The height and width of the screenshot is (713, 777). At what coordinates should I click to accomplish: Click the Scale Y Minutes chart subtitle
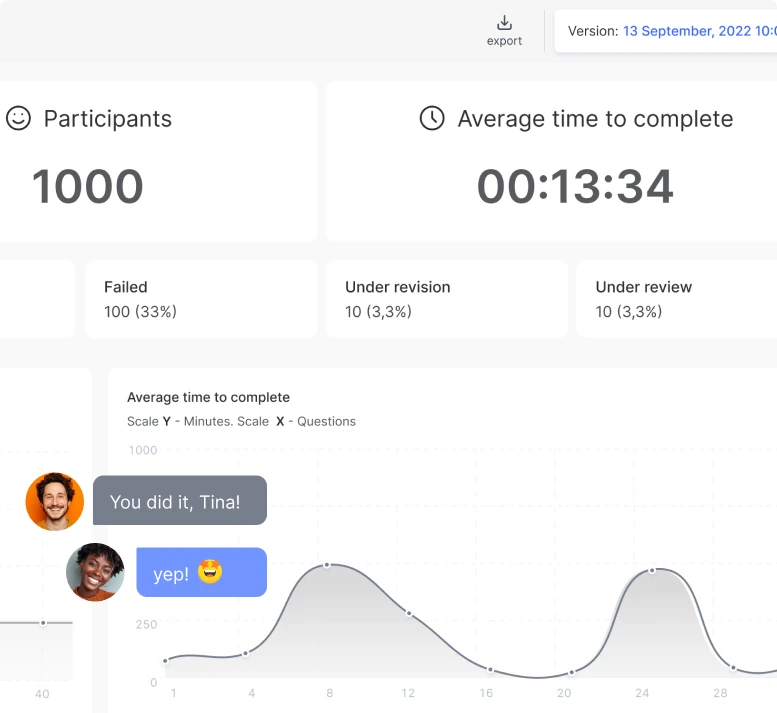pos(241,421)
